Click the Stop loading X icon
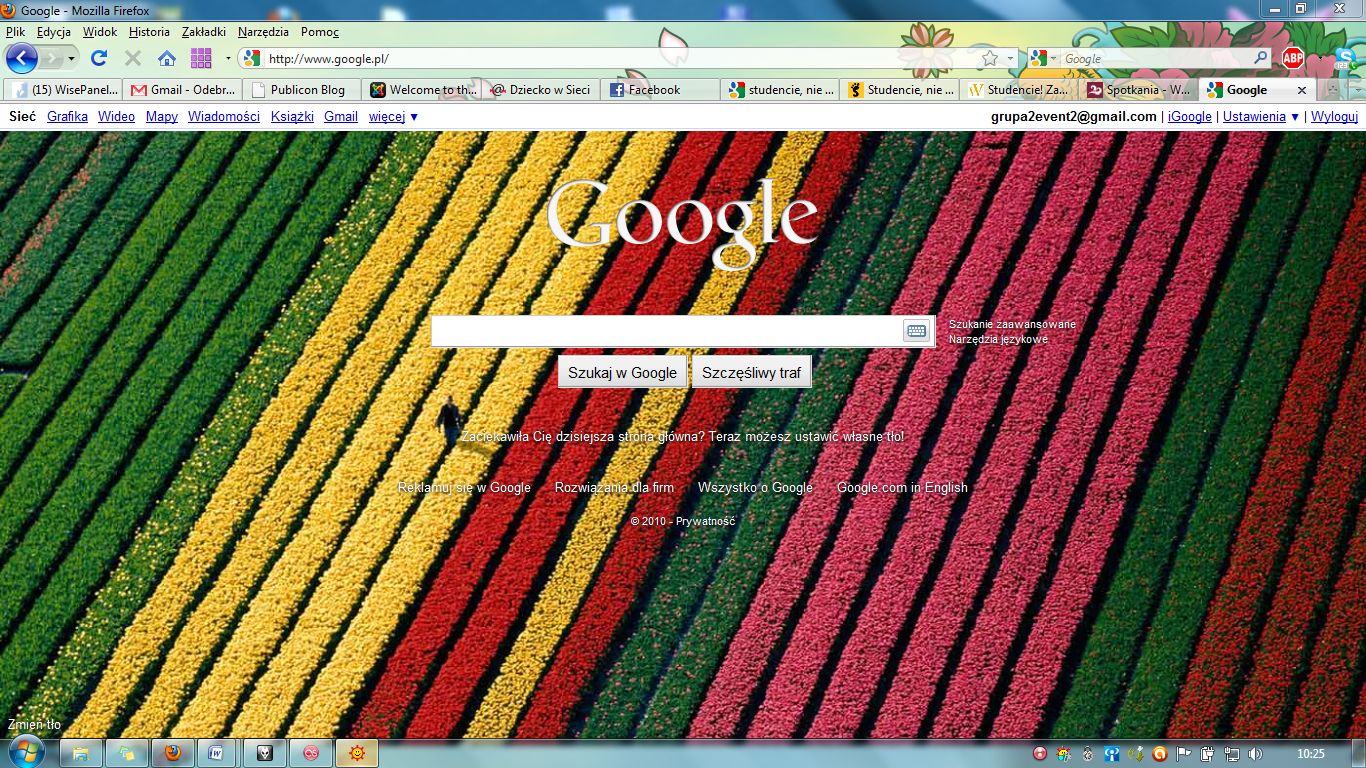Image resolution: width=1366 pixels, height=768 pixels. click(x=132, y=58)
